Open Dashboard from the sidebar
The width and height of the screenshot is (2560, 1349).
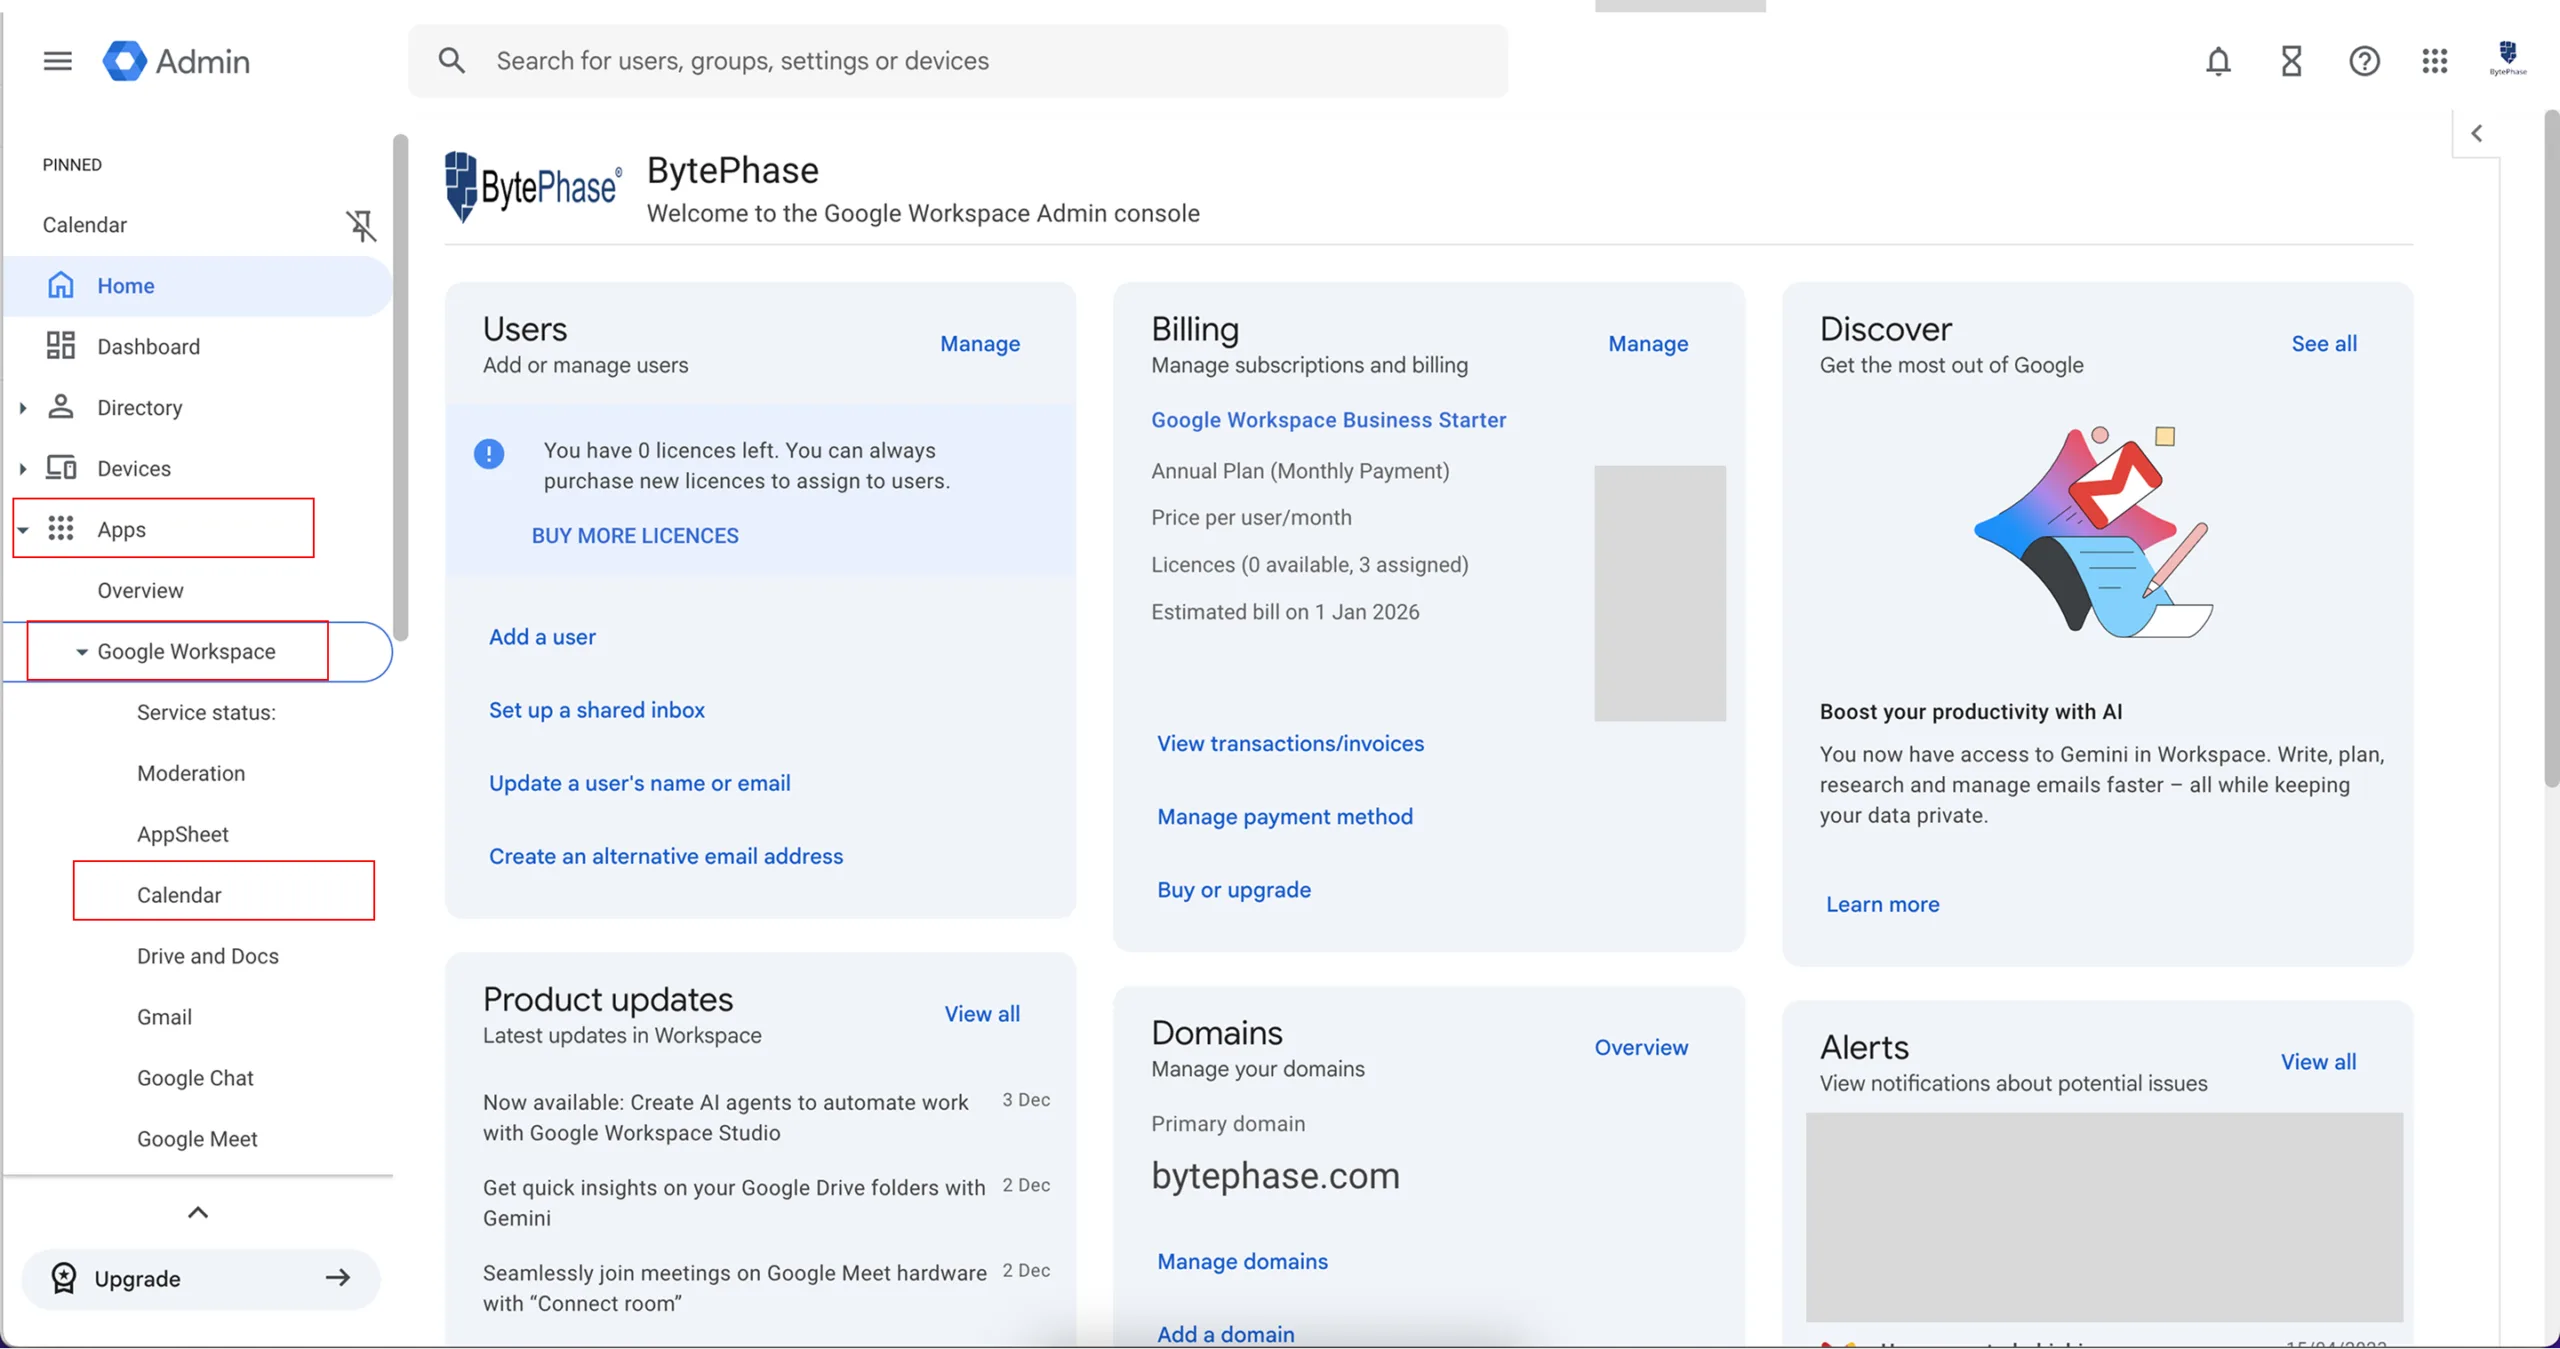[x=148, y=347]
